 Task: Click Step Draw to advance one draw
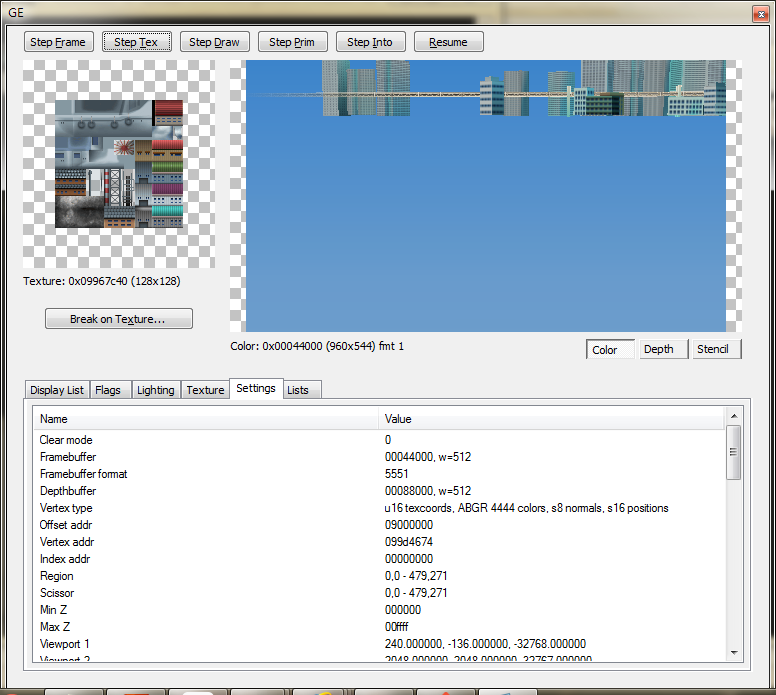pyautogui.click(x=214, y=42)
